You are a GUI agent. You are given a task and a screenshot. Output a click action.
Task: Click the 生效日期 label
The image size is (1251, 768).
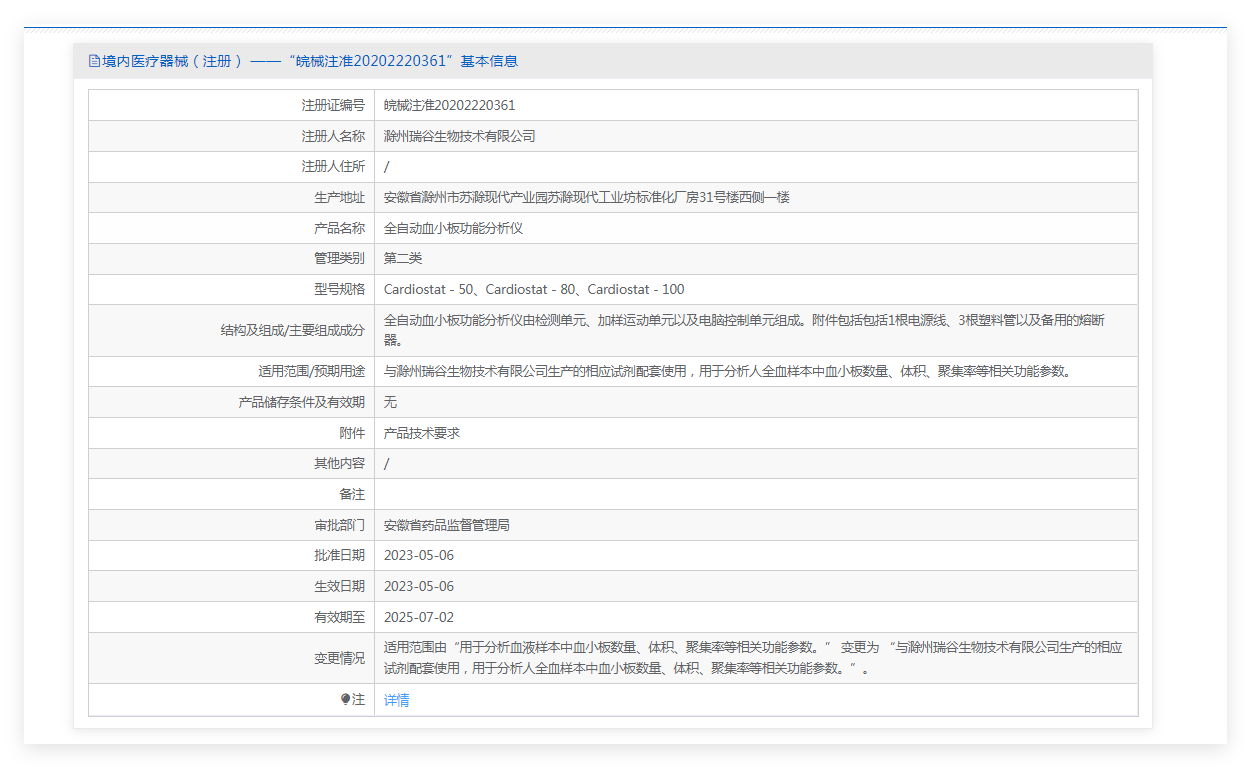pos(340,586)
